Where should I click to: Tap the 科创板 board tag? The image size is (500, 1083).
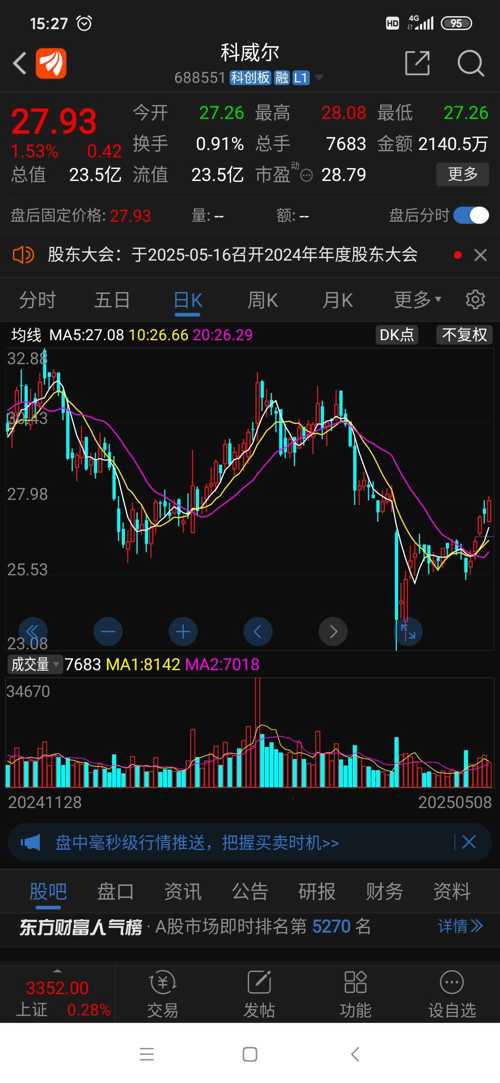[250, 78]
